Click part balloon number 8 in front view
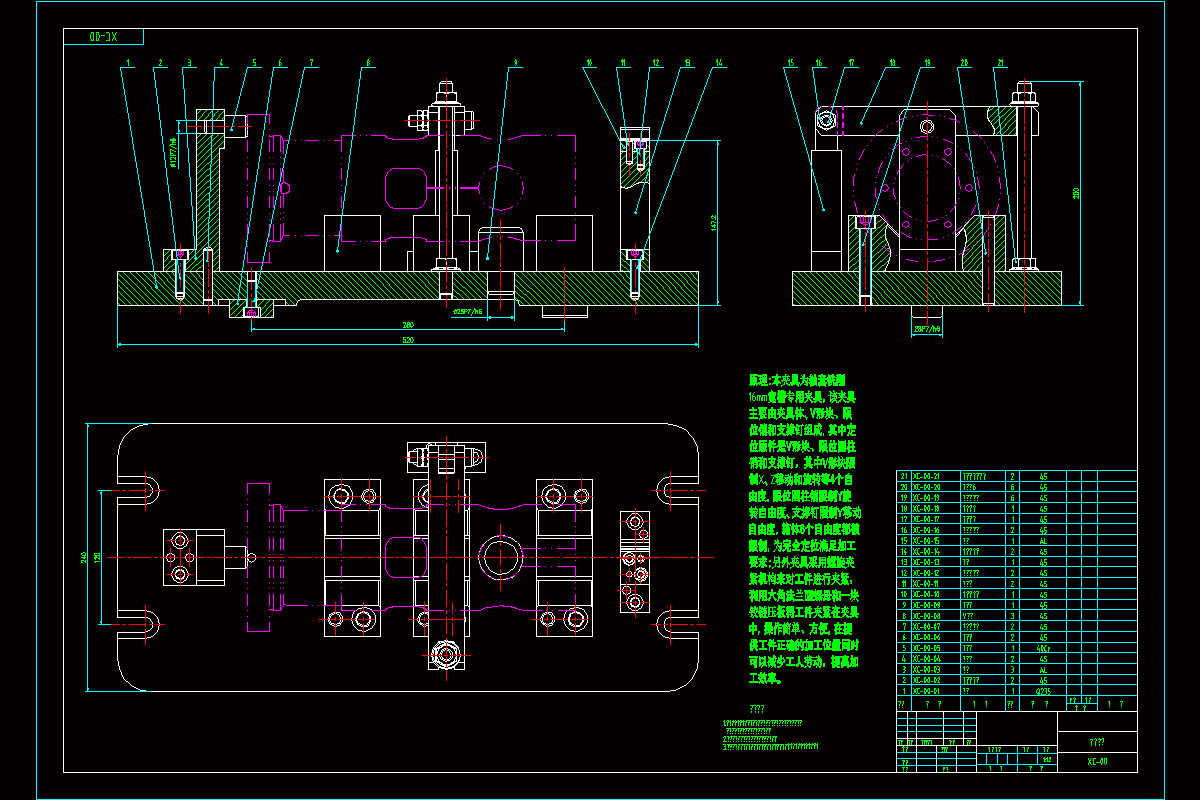The height and width of the screenshot is (800, 1200). coord(368,63)
